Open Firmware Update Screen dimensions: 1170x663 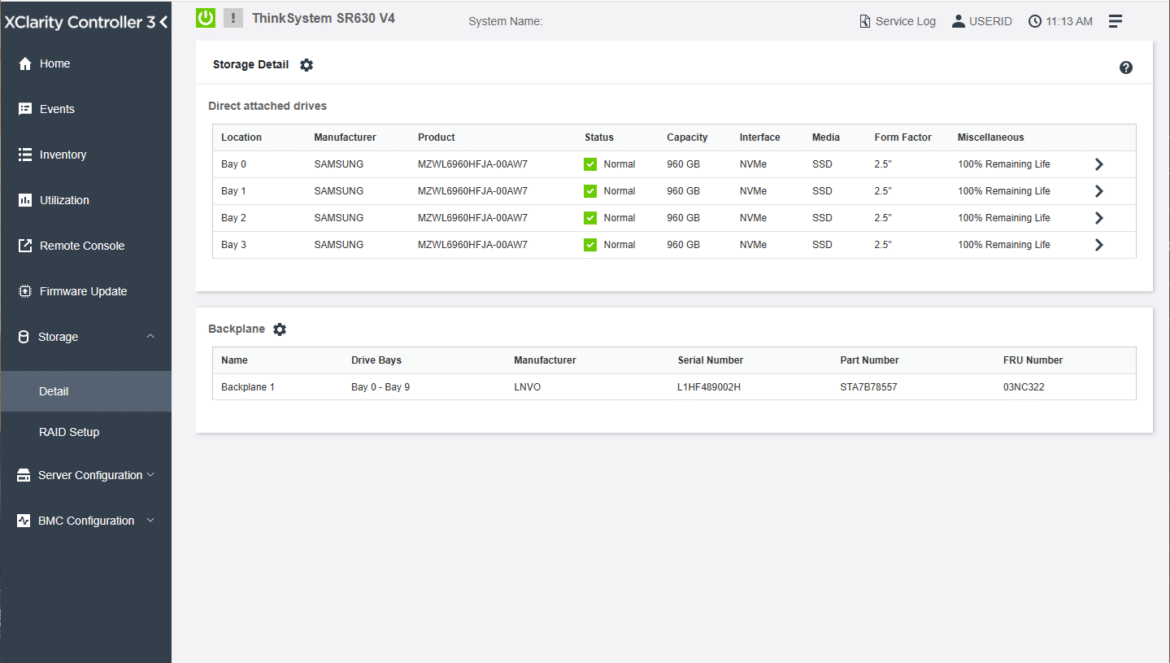[83, 291]
